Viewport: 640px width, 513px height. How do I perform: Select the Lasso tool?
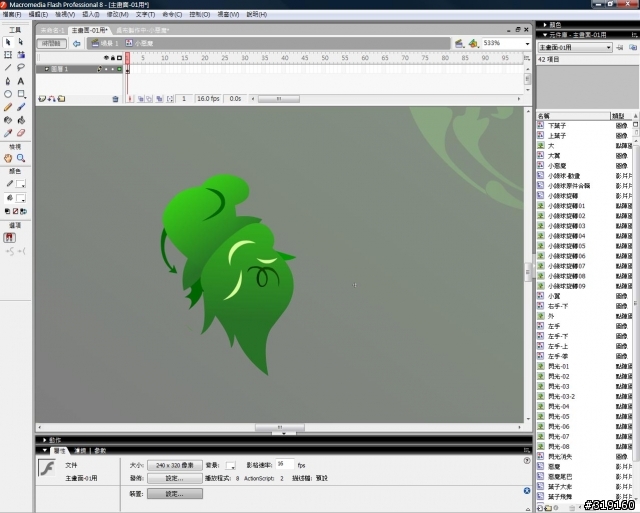coord(21,68)
